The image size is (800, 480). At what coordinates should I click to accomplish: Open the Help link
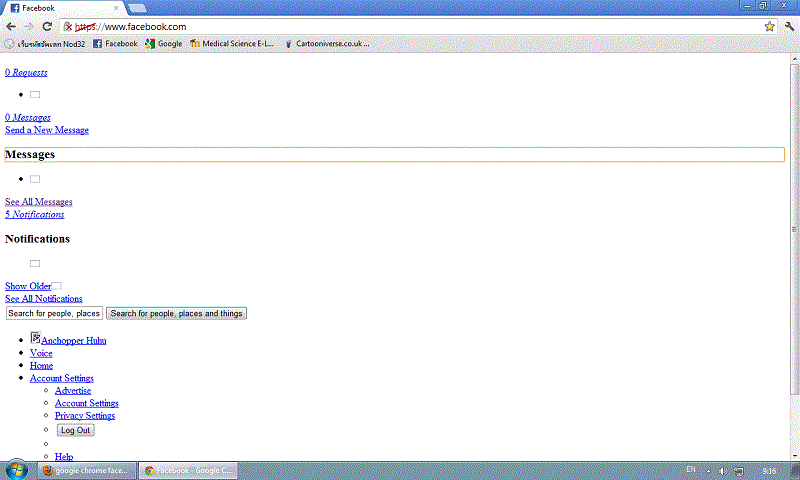[64, 457]
